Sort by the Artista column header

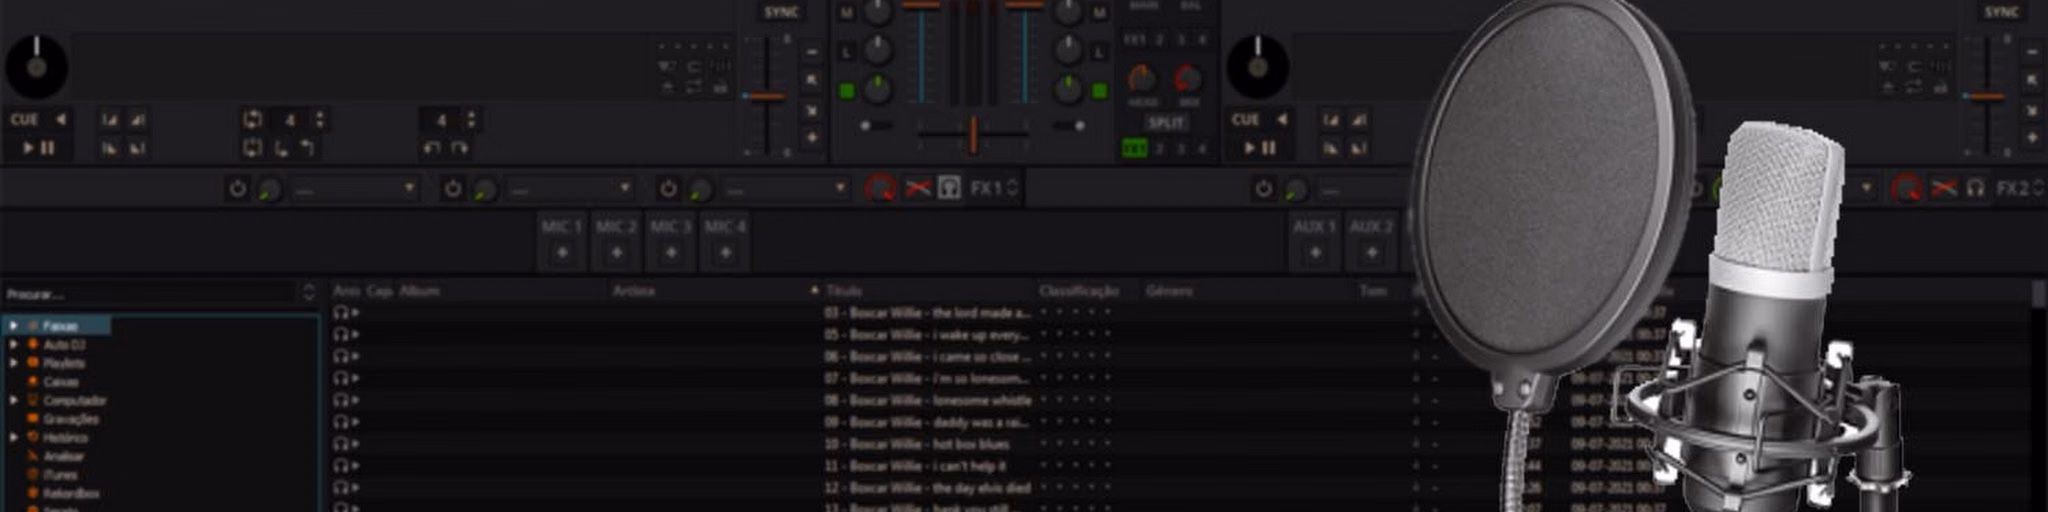(x=634, y=291)
